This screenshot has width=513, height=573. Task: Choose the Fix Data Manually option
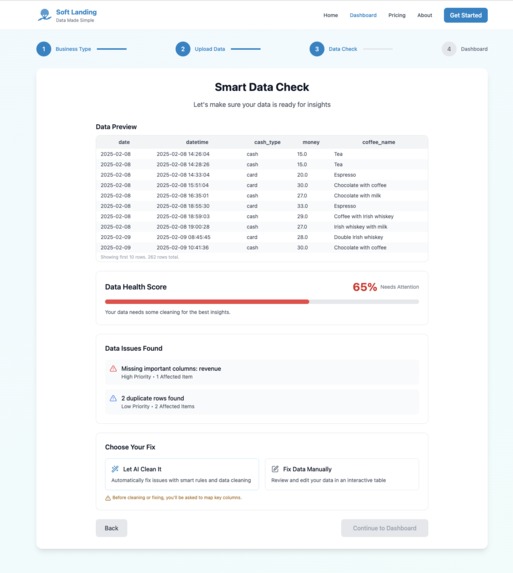[342, 474]
